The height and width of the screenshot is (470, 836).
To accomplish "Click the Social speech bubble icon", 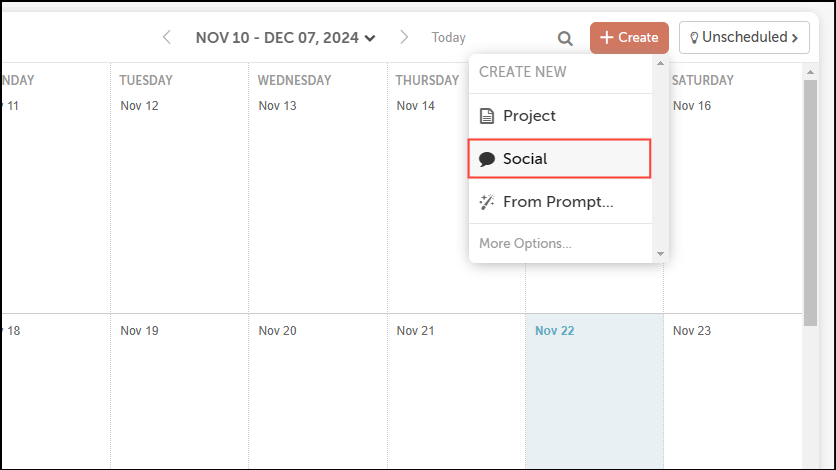I will (487, 159).
